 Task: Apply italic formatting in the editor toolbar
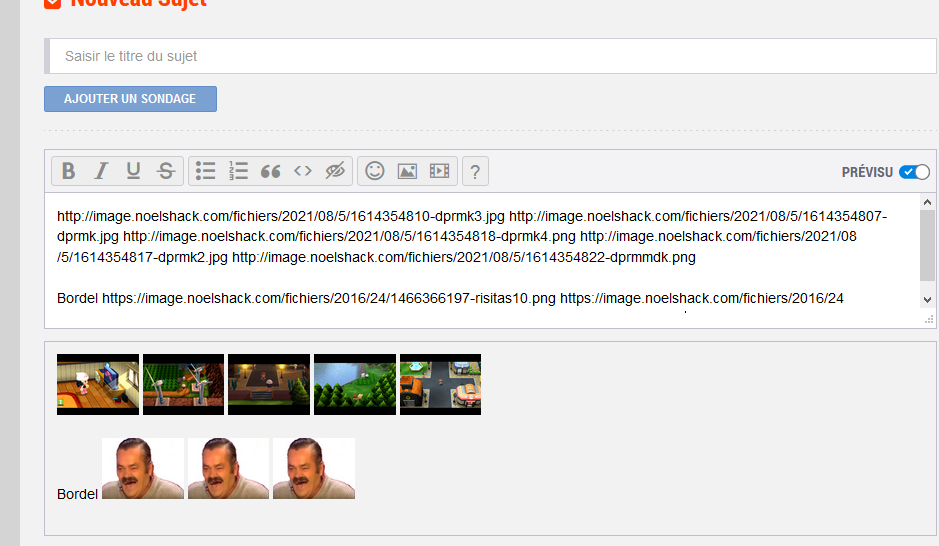[101, 171]
